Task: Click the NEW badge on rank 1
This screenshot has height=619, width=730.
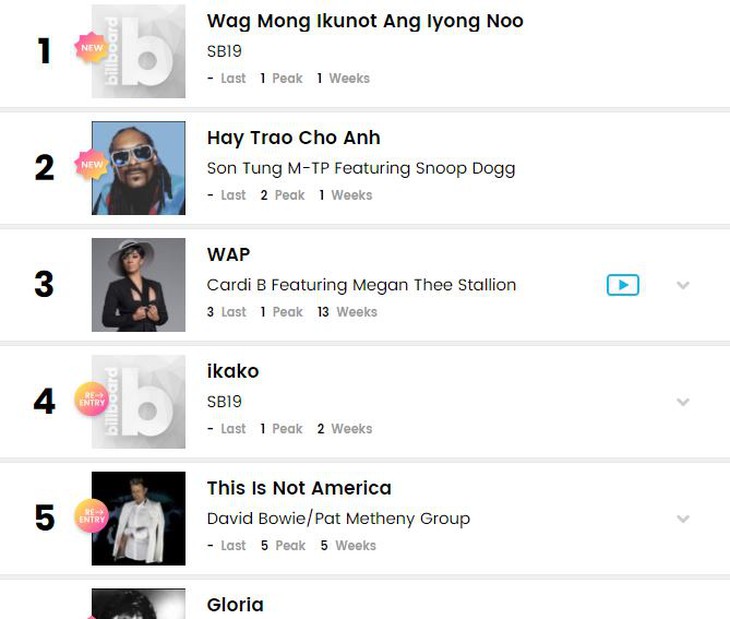Action: click(x=91, y=48)
